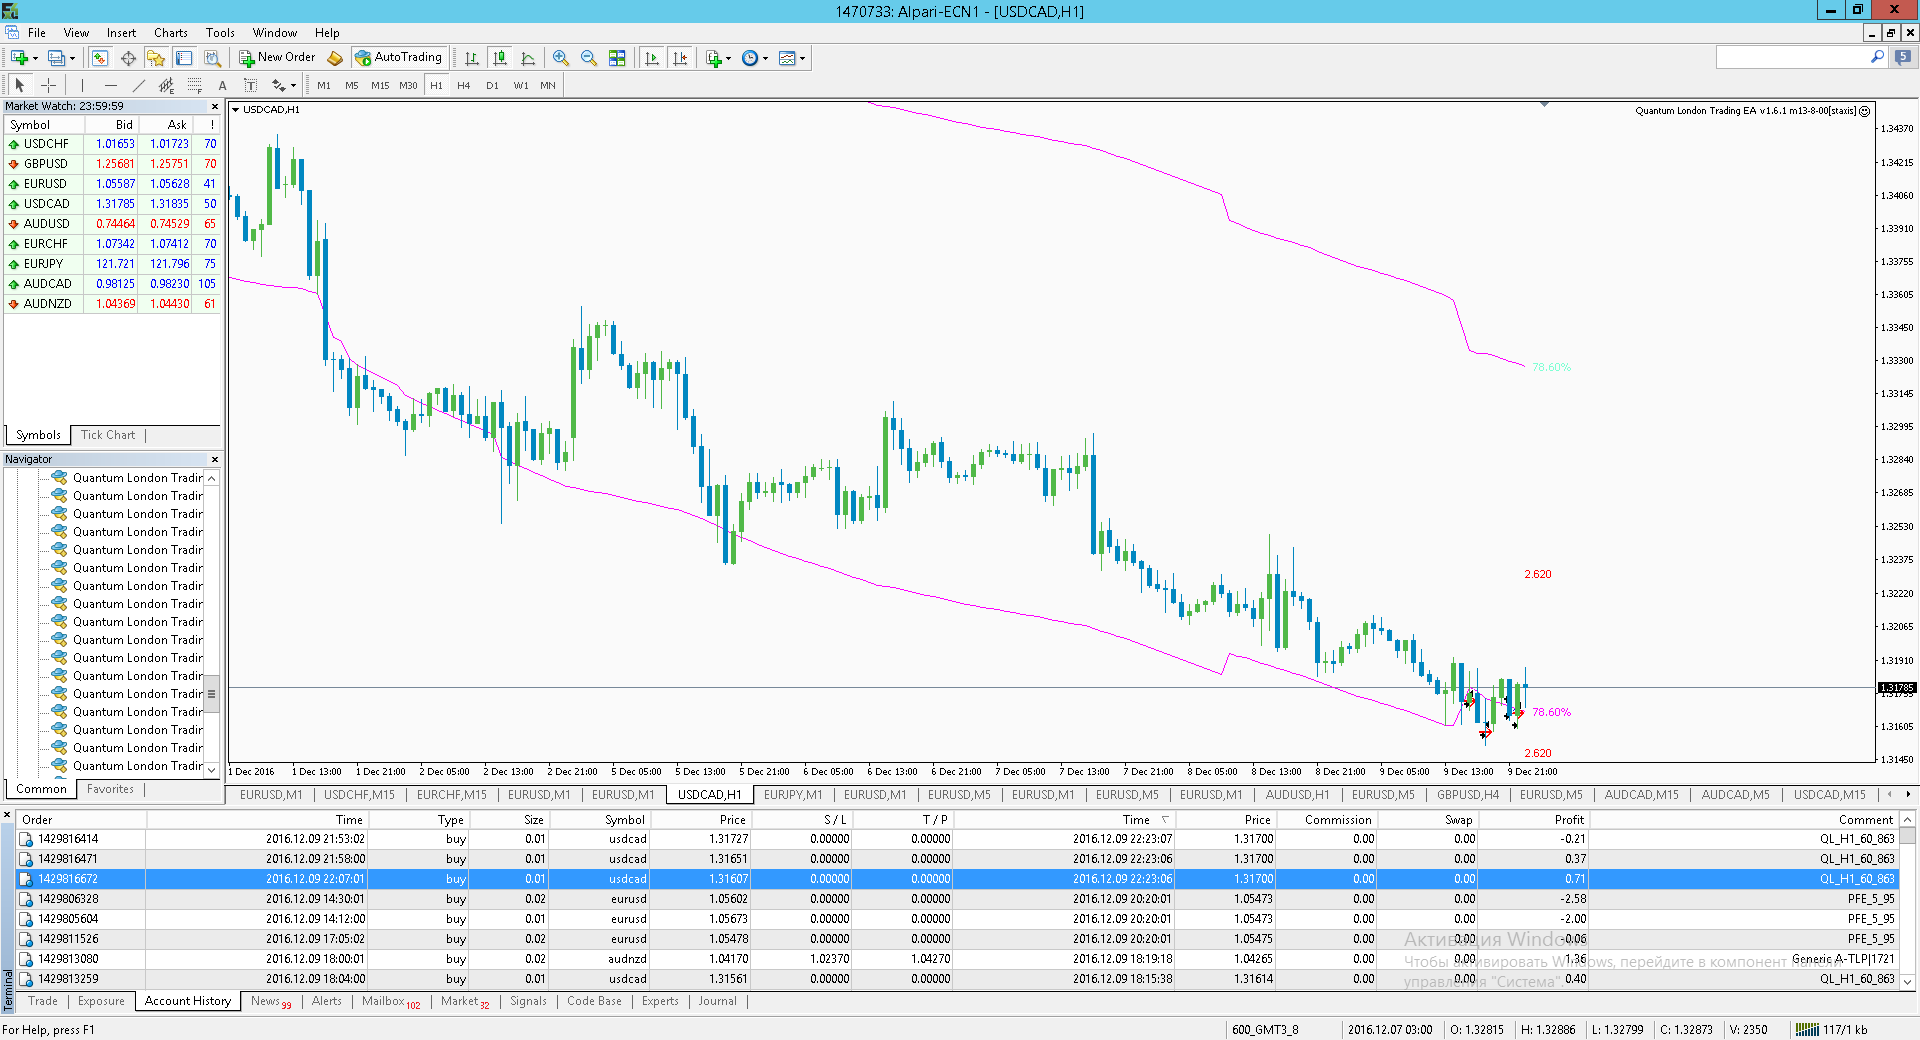Image resolution: width=1920 pixels, height=1040 pixels.
Task: Expand the New Chart dropdown arrow
Action: 35,59
